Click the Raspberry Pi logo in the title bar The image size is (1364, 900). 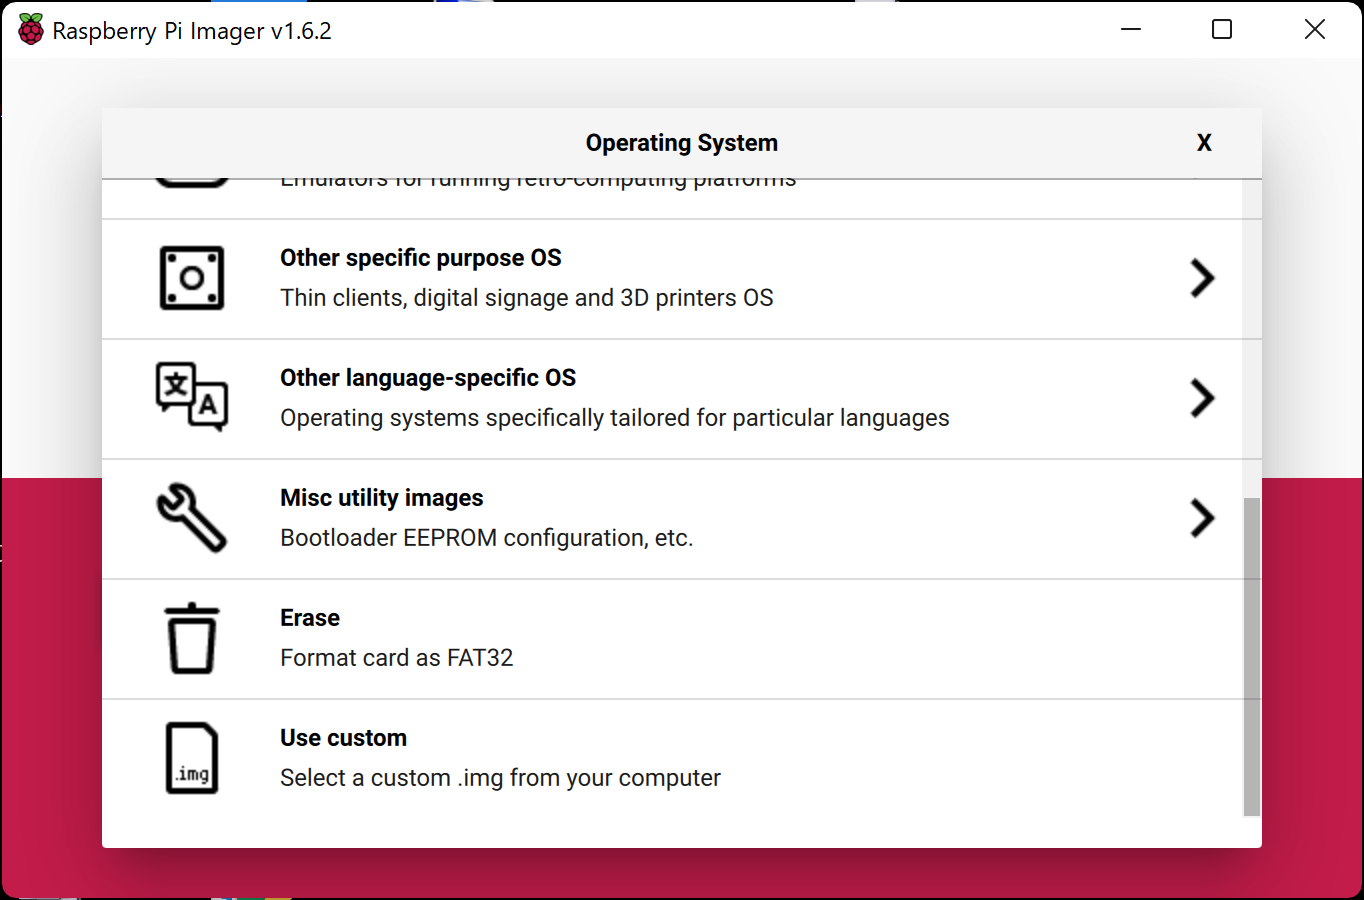point(29,29)
